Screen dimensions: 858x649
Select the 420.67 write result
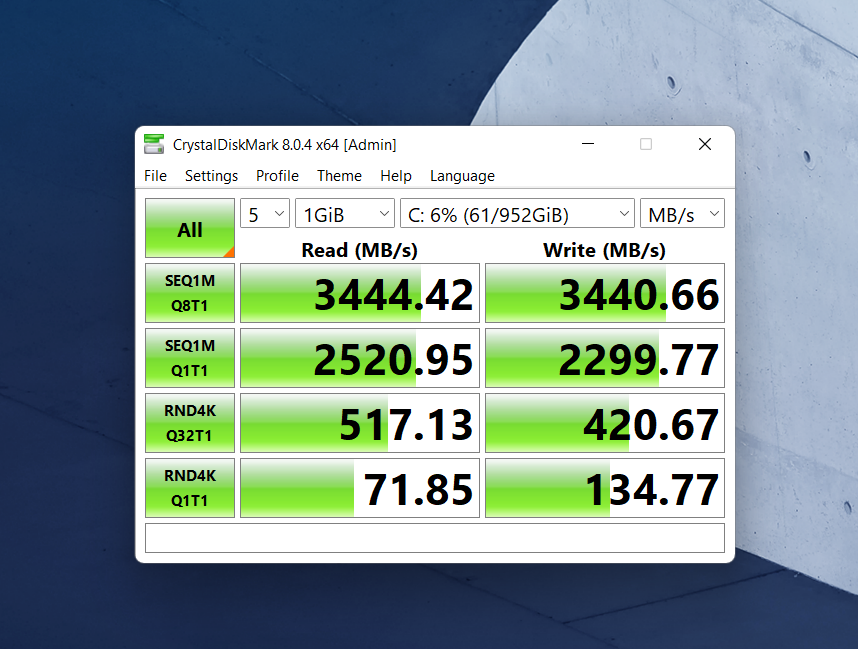click(x=605, y=423)
